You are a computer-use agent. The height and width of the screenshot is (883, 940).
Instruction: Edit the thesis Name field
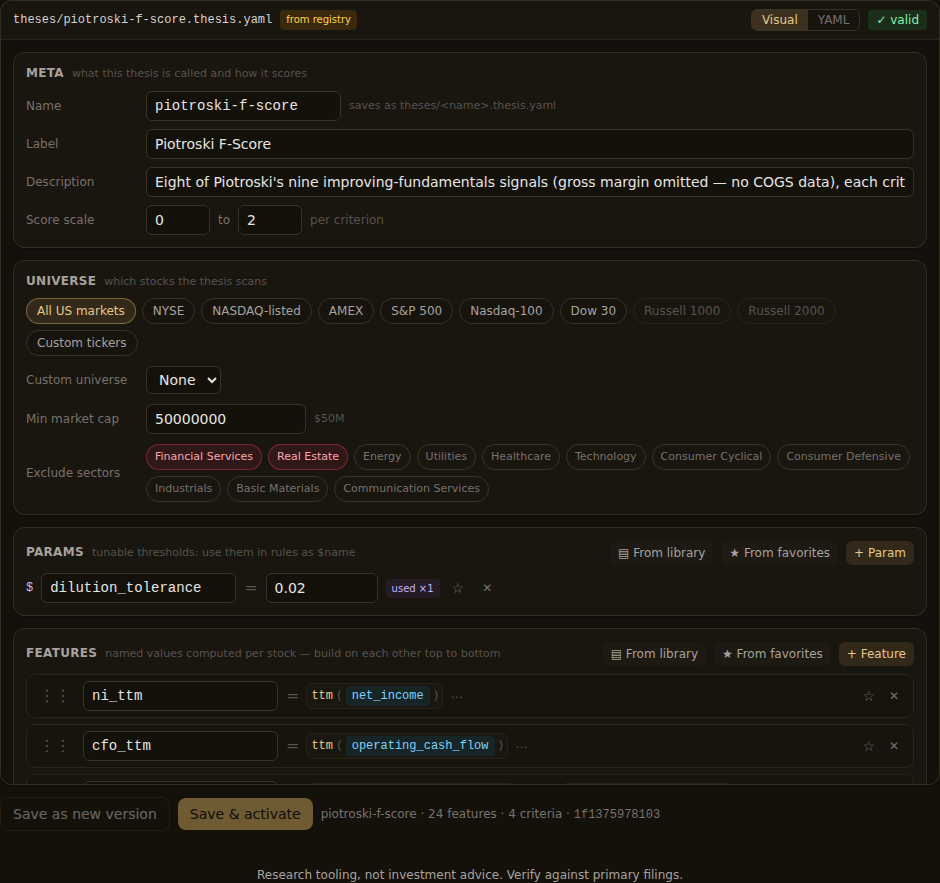tap(243, 106)
